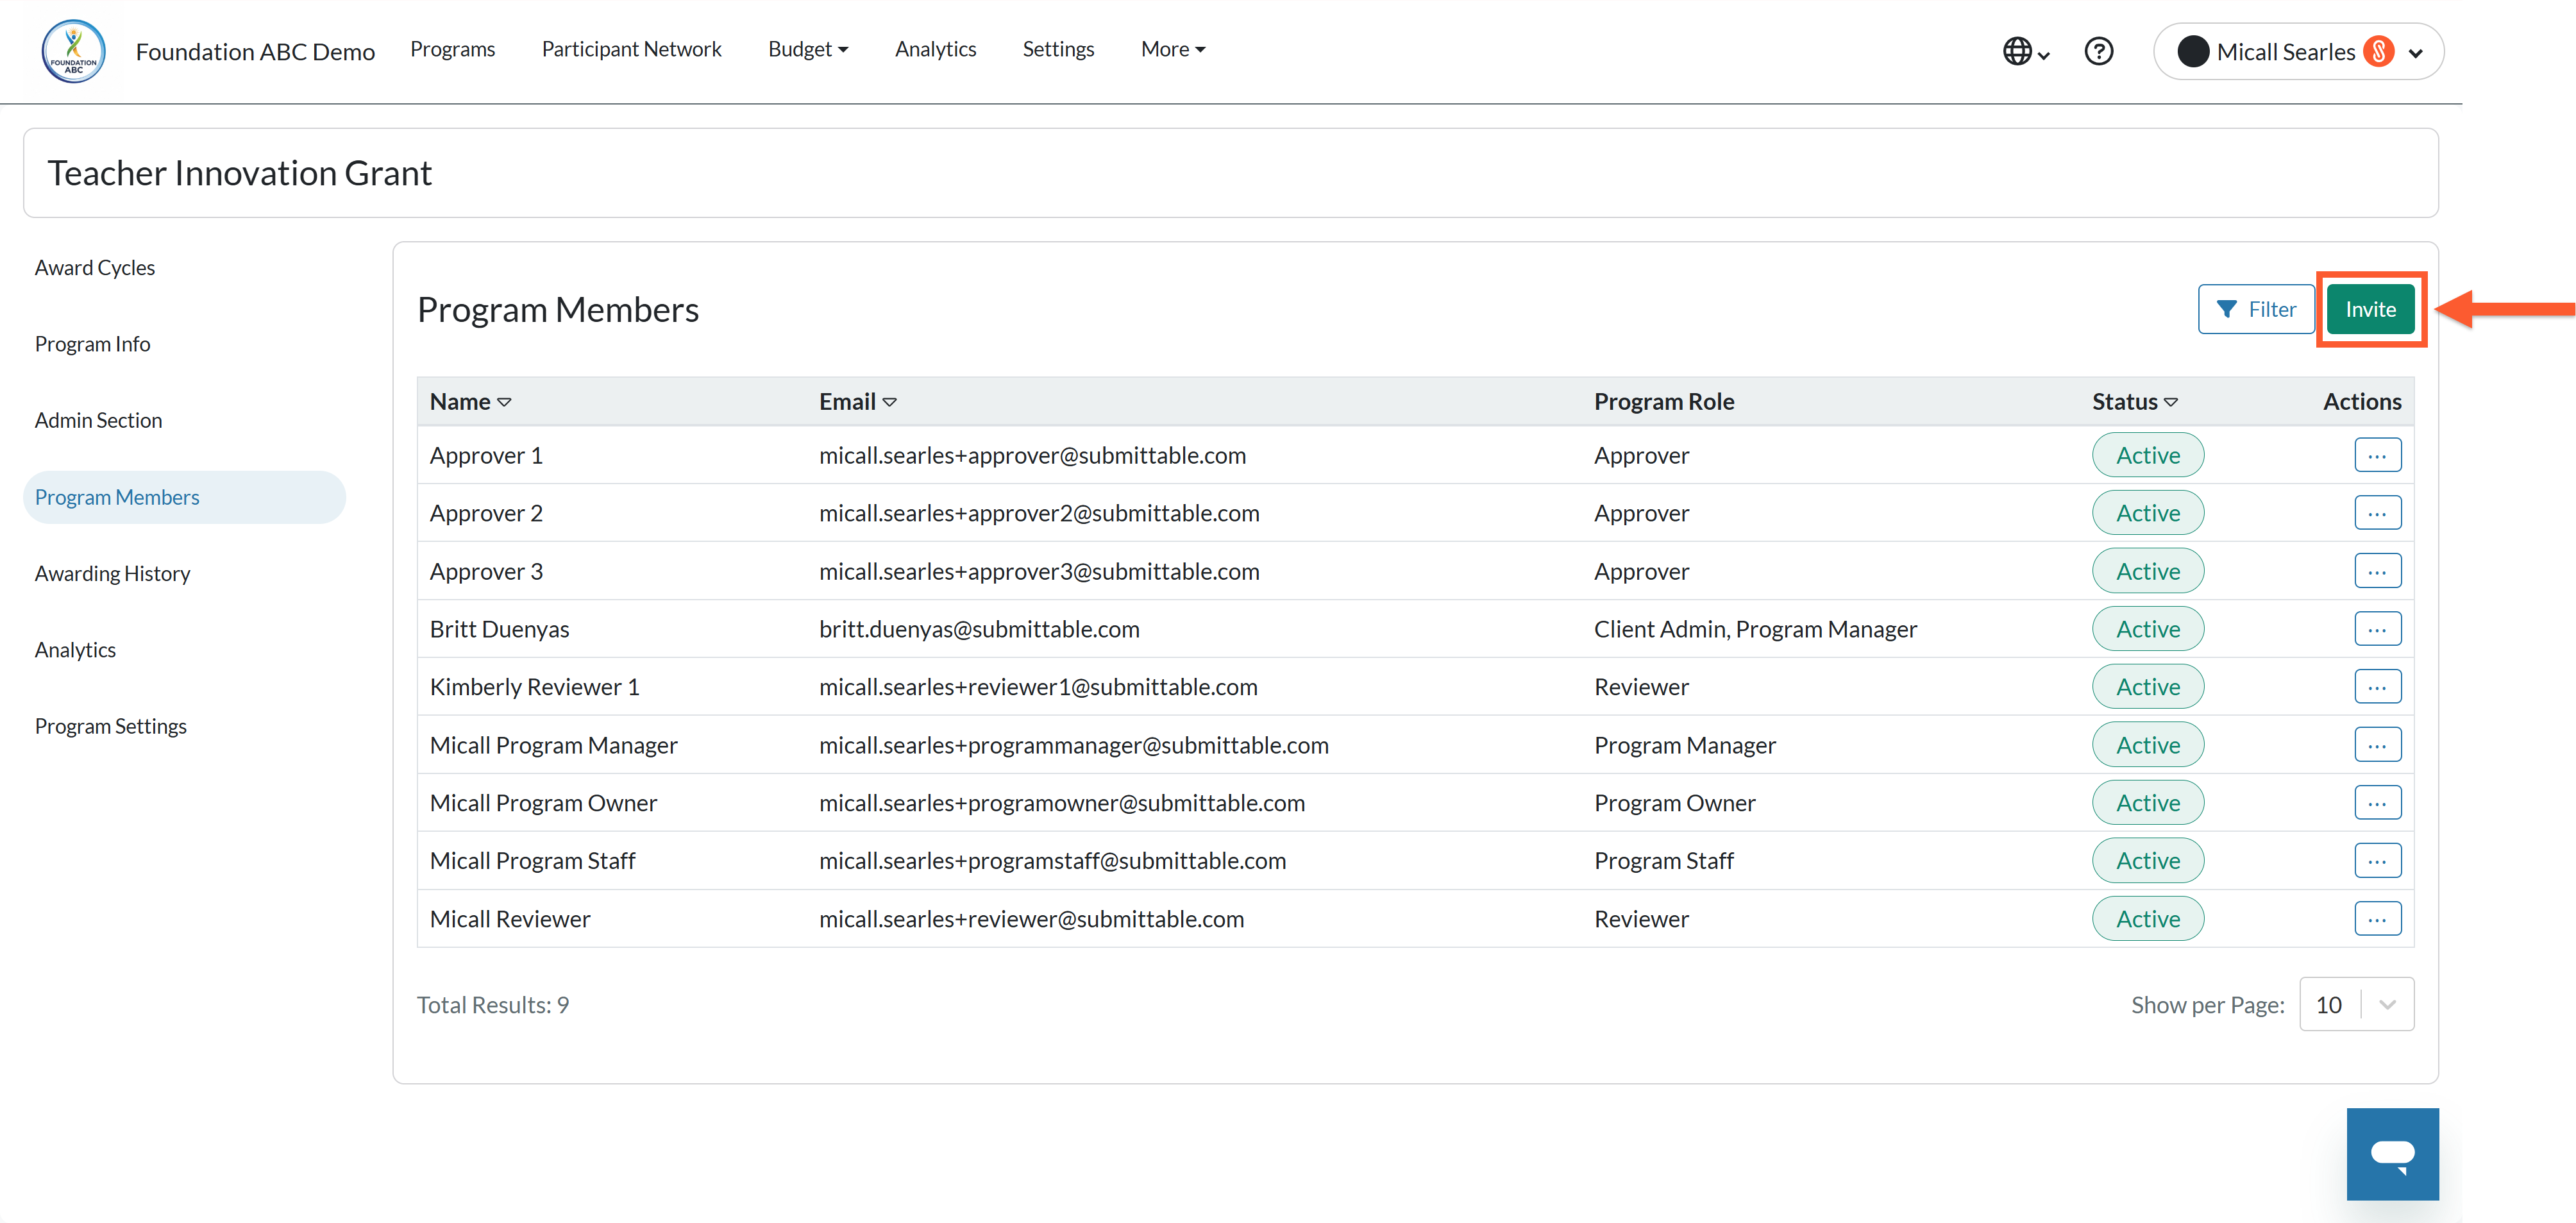Go to Programs in top navigation
The width and height of the screenshot is (2576, 1223).
click(x=452, y=49)
